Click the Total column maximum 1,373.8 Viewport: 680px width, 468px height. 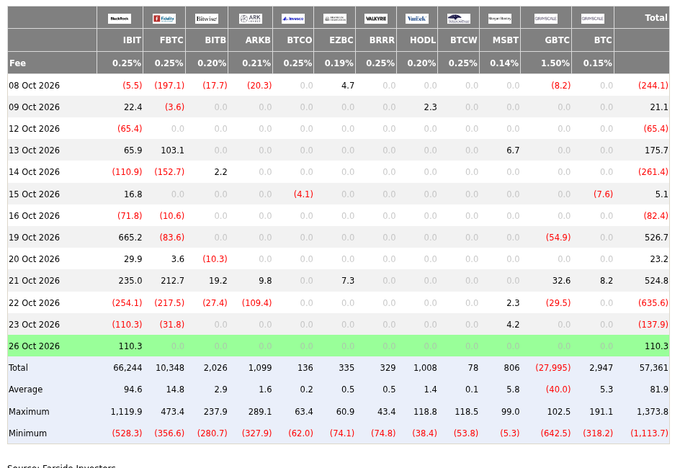click(652, 412)
